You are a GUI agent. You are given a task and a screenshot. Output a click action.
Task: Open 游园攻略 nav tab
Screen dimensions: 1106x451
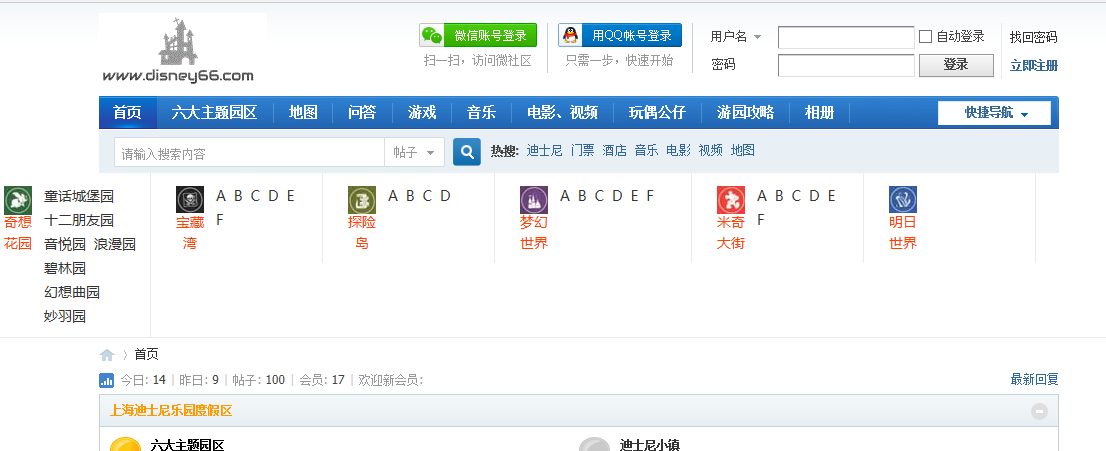pyautogui.click(x=746, y=112)
